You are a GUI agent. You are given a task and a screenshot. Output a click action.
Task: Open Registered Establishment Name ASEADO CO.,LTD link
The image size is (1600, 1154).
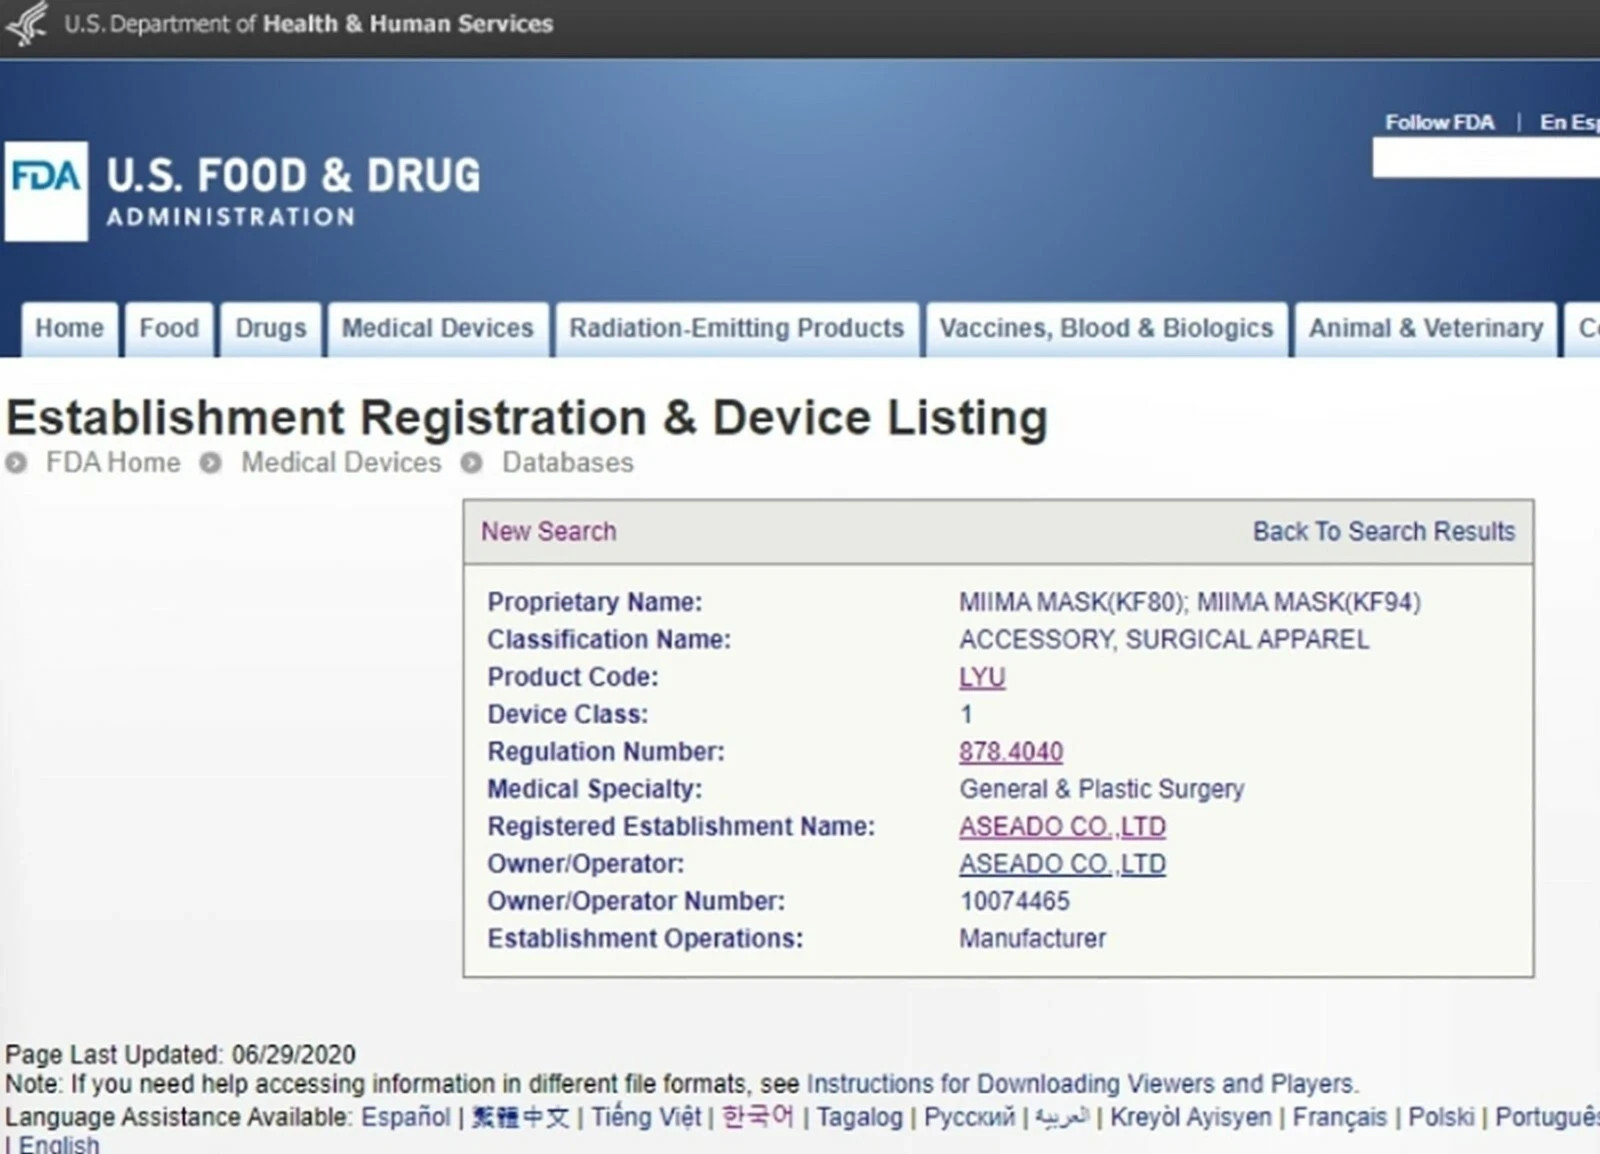tap(1063, 827)
